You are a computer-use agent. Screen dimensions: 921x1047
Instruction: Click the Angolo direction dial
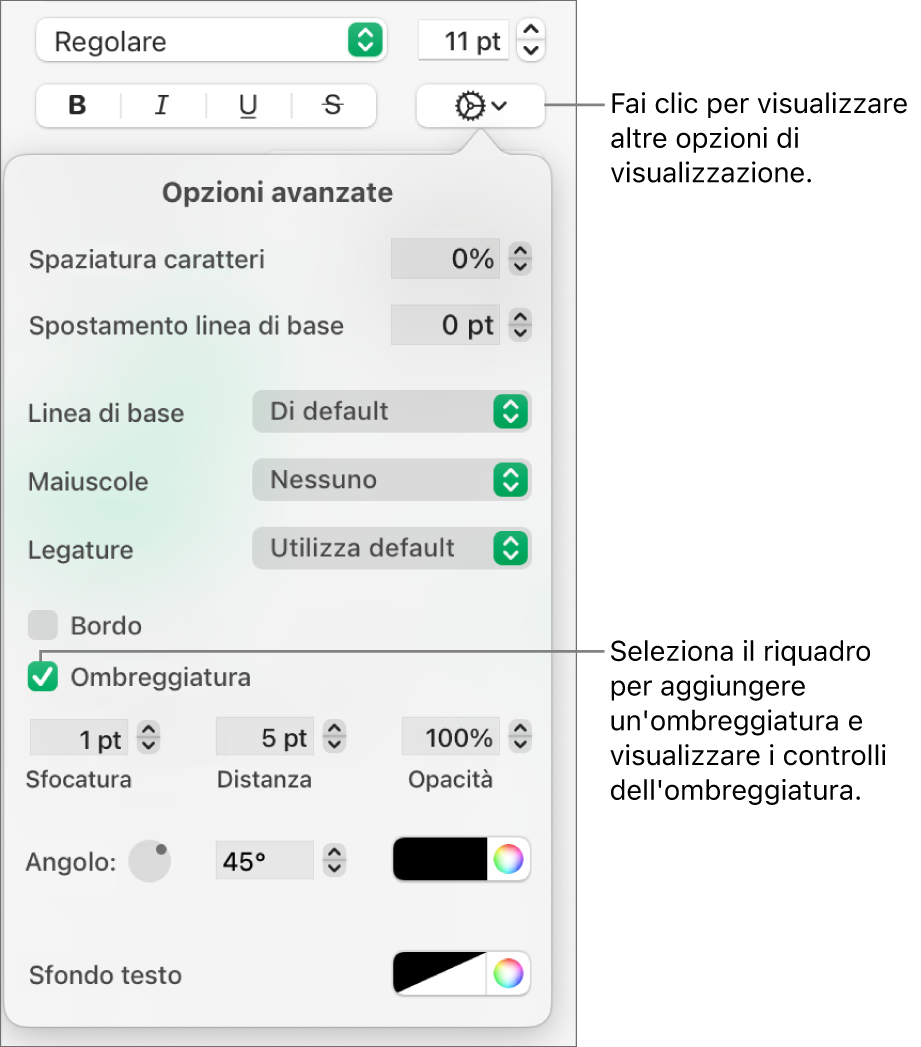(148, 860)
